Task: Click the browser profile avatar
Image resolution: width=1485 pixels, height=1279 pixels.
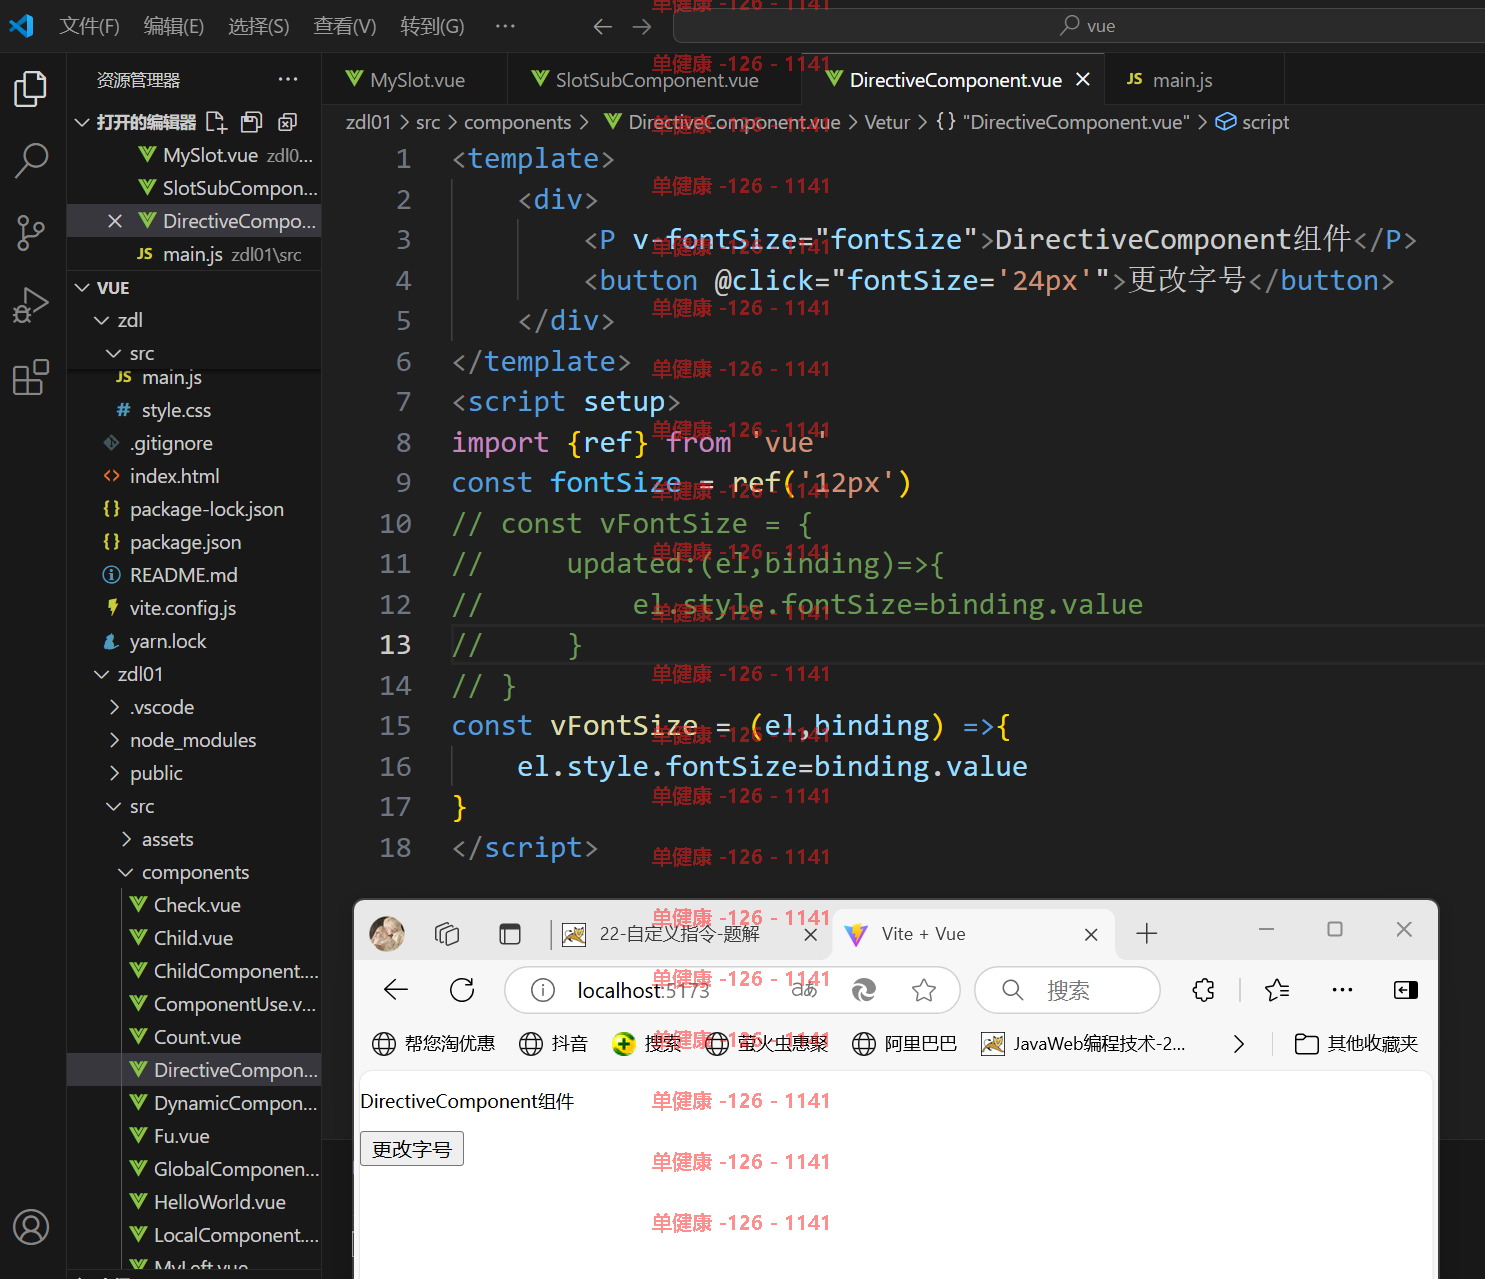Action: pyautogui.click(x=387, y=934)
